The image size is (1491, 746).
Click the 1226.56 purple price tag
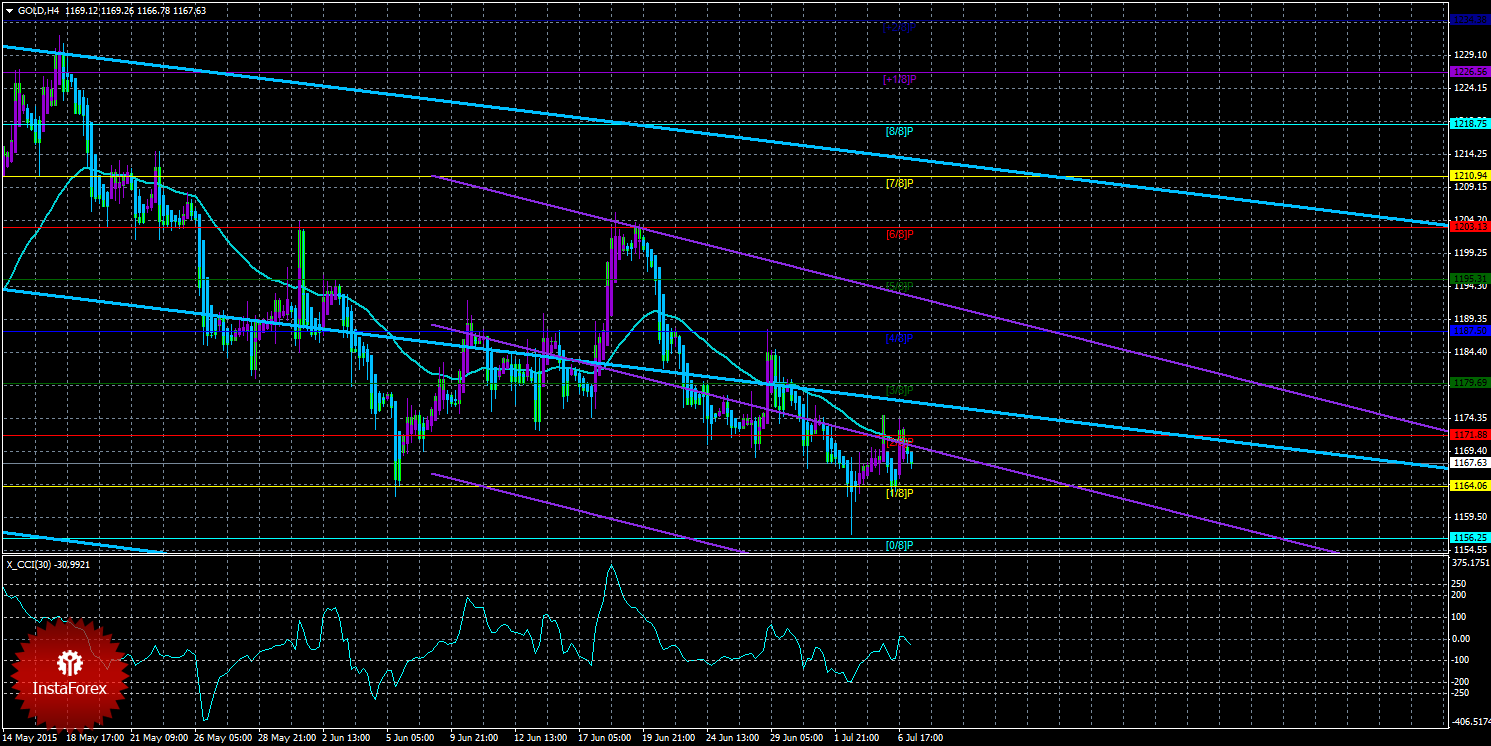point(1469,72)
